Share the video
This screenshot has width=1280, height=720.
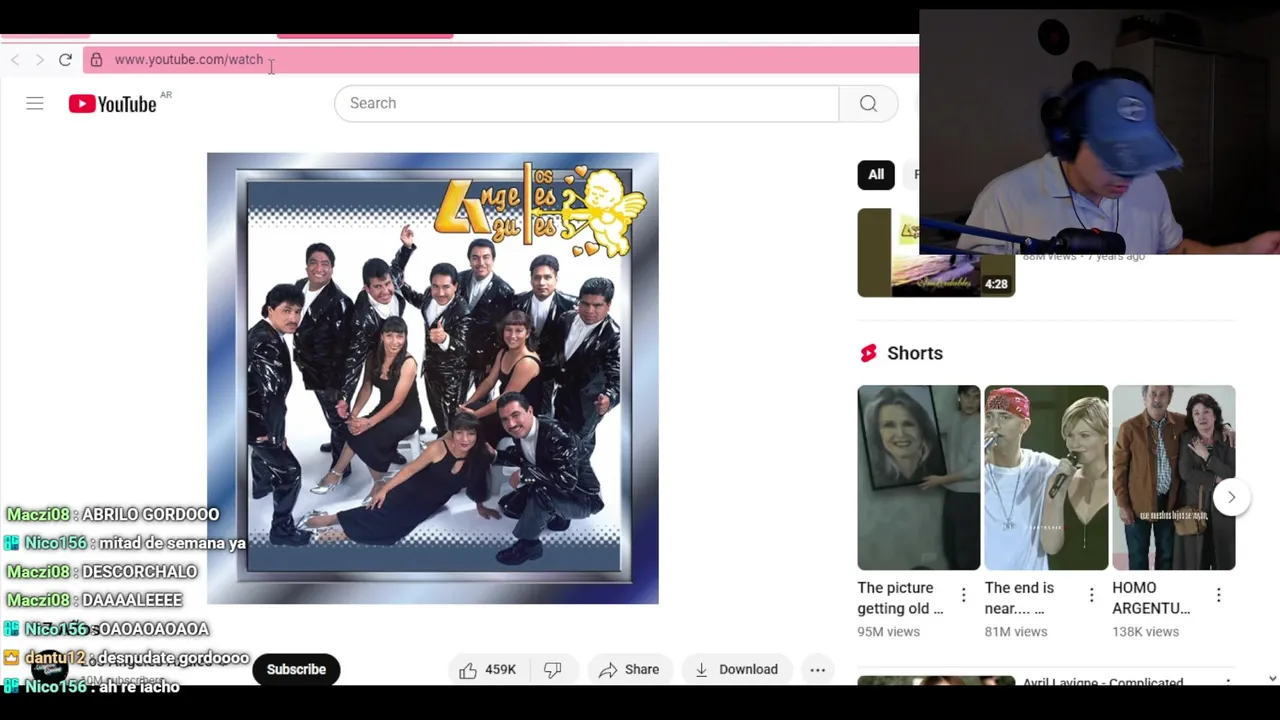point(630,670)
